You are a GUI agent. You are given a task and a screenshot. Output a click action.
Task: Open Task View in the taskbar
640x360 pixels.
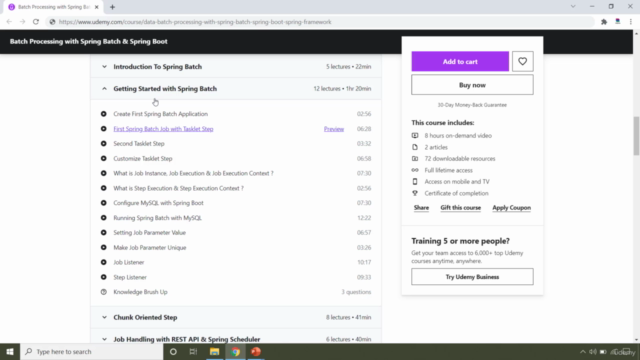pyautogui.click(x=193, y=351)
